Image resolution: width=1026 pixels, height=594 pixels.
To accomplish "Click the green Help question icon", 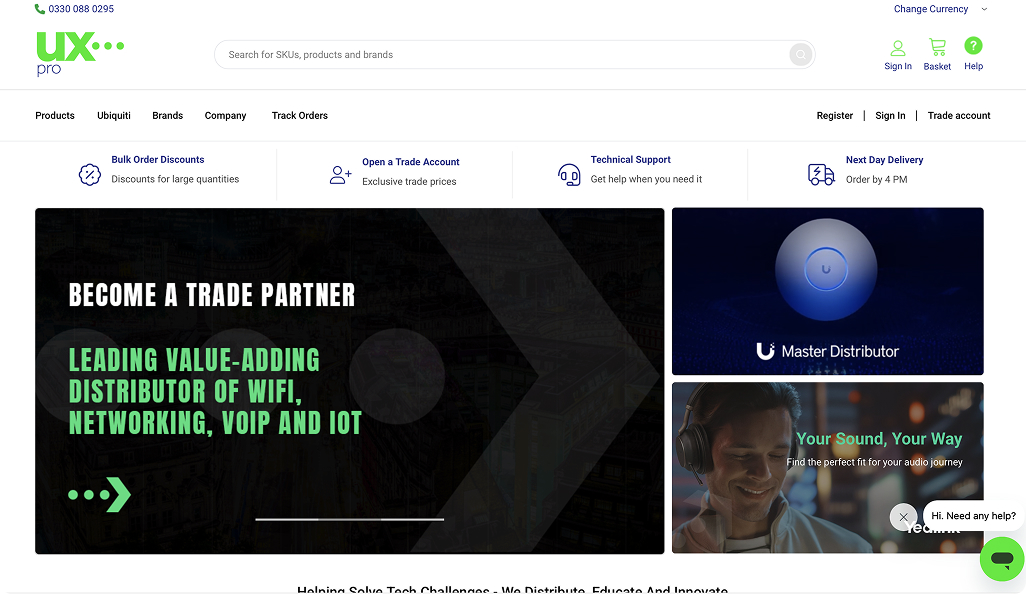I will point(973,46).
